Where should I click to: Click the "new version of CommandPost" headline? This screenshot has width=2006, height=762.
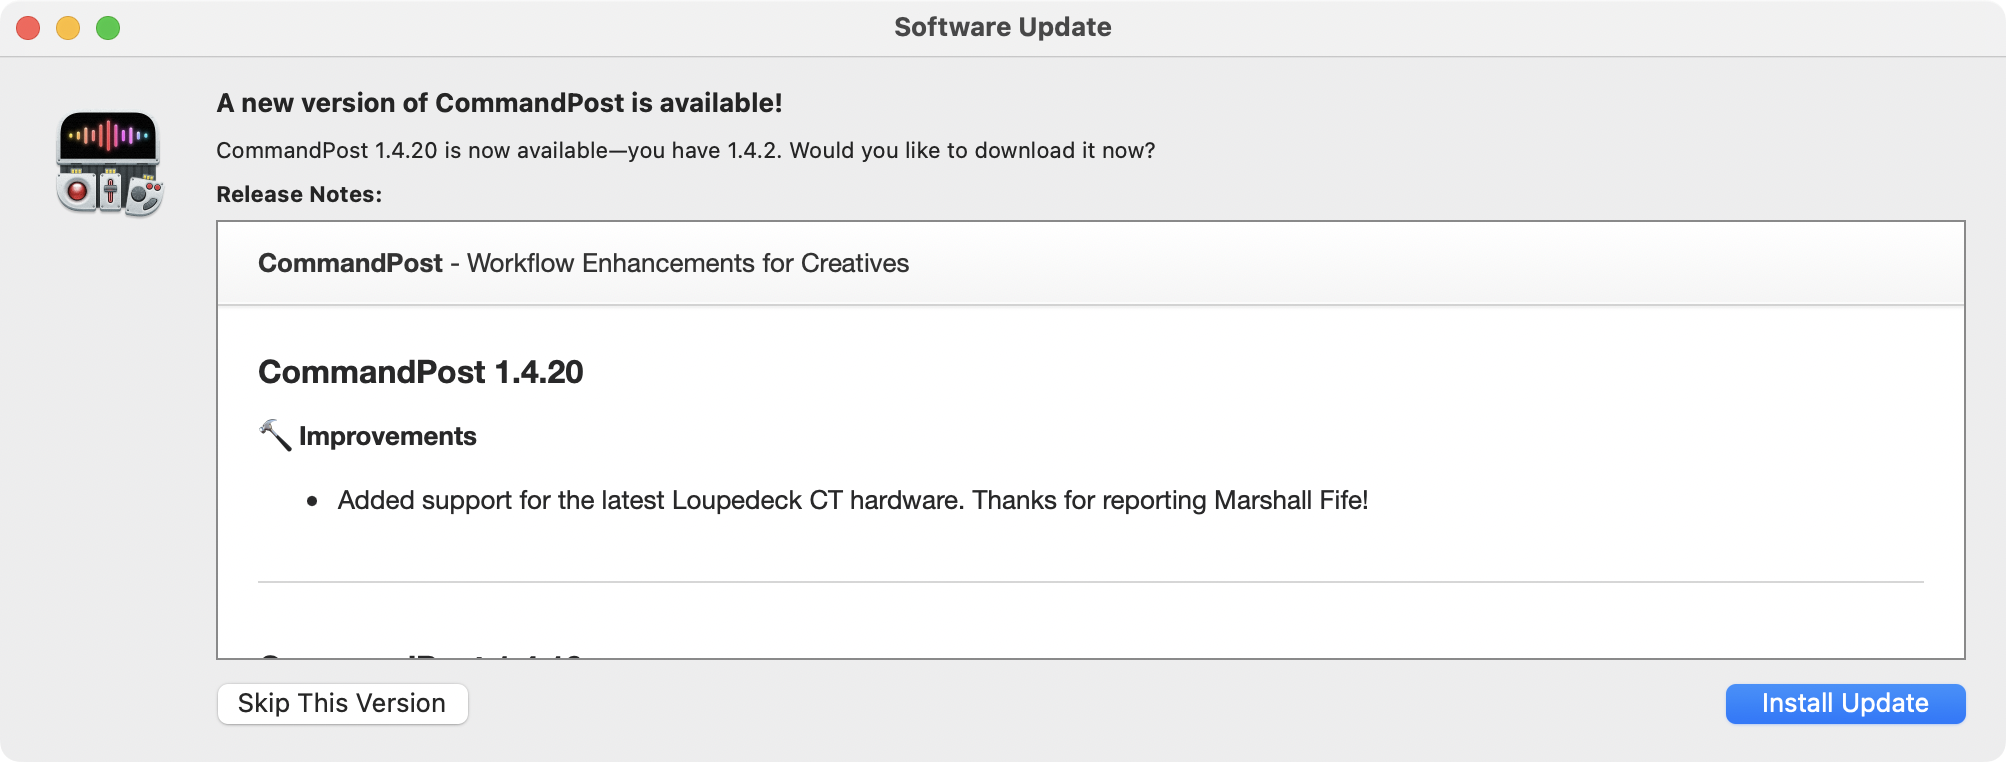499,103
